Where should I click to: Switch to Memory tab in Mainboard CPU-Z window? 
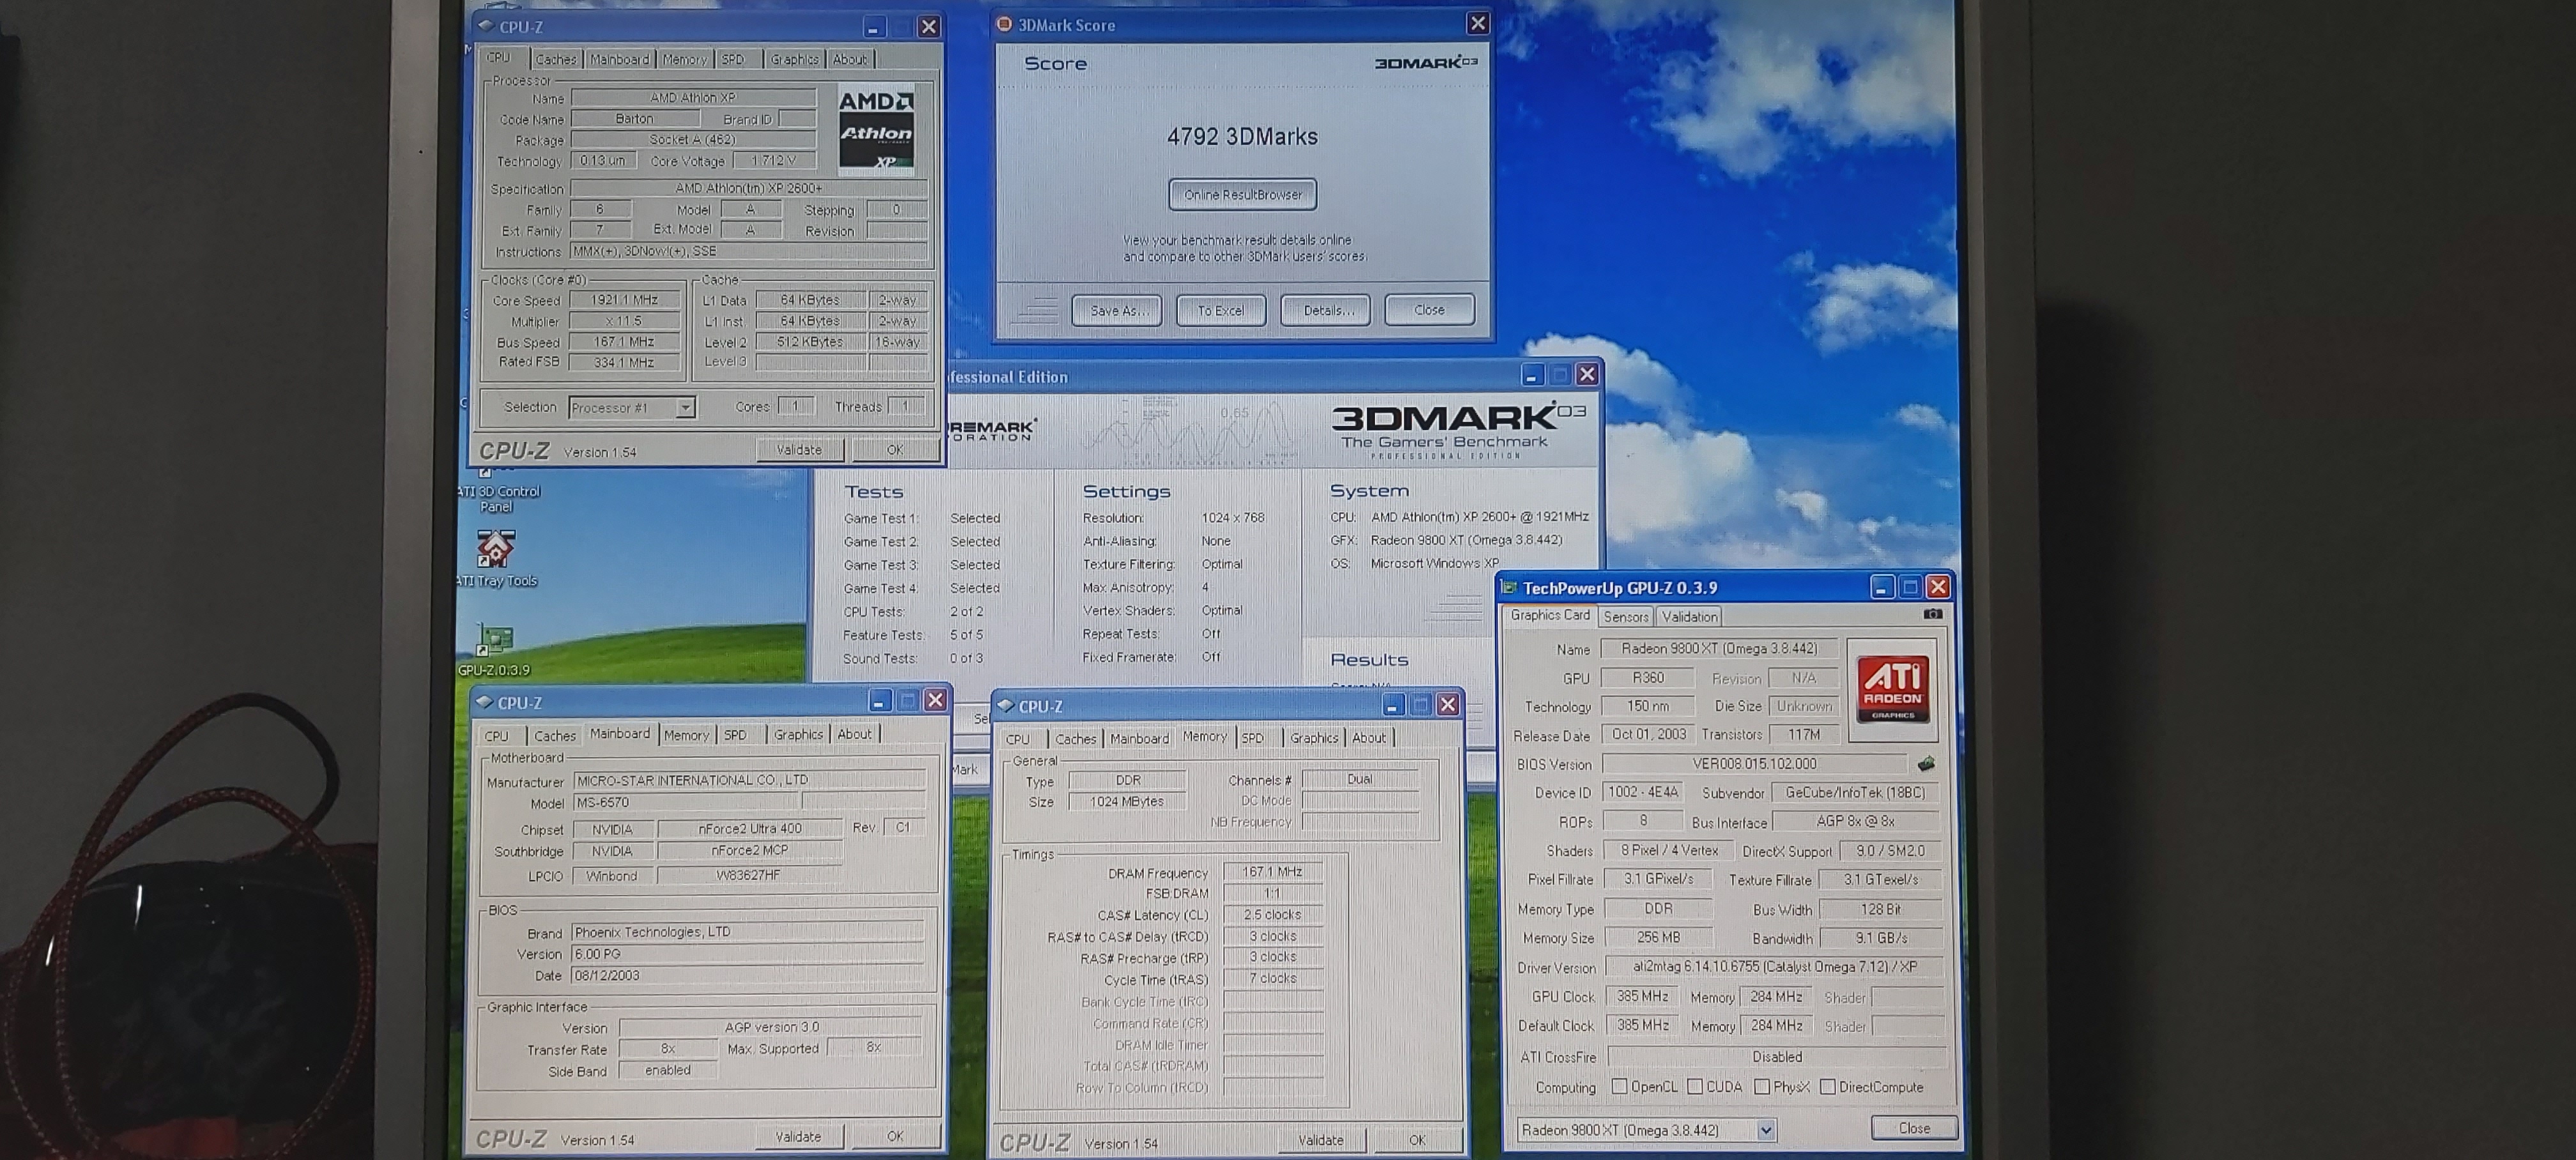click(686, 735)
